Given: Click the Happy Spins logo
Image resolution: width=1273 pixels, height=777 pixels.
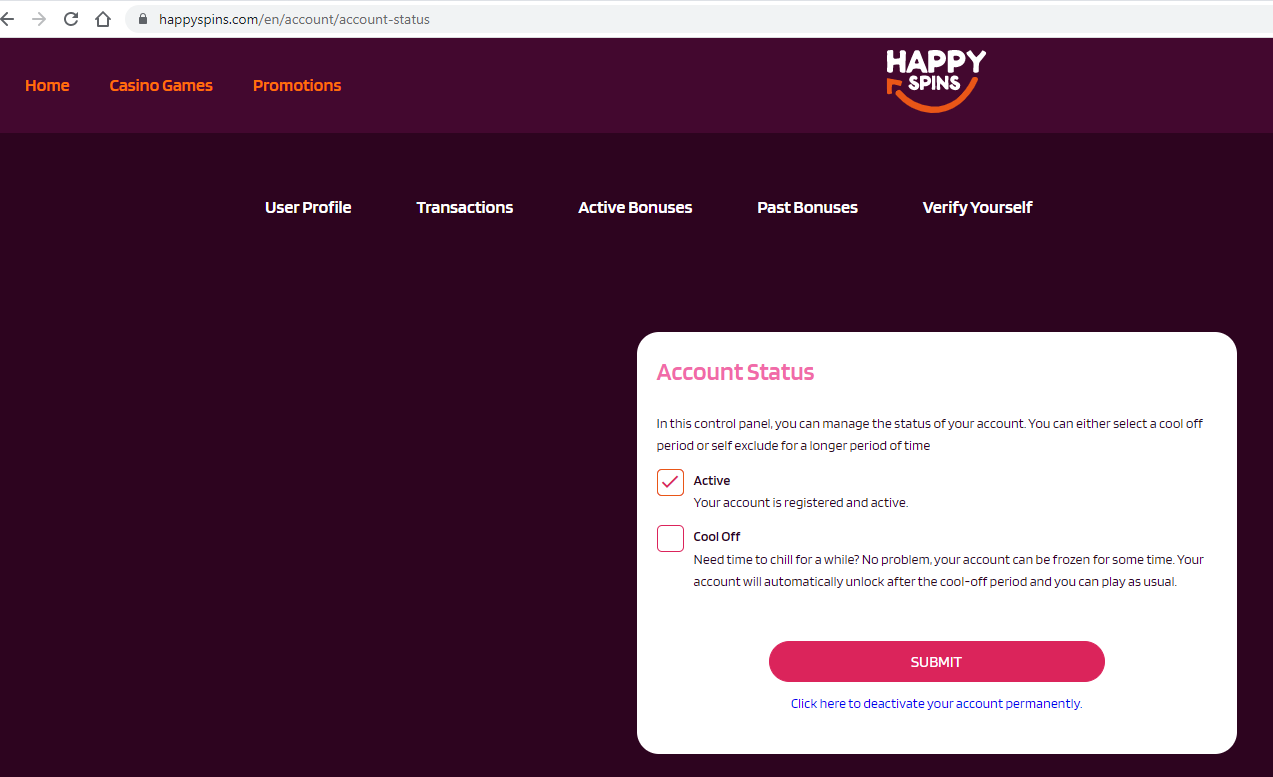Looking at the screenshot, I should coord(935,80).
